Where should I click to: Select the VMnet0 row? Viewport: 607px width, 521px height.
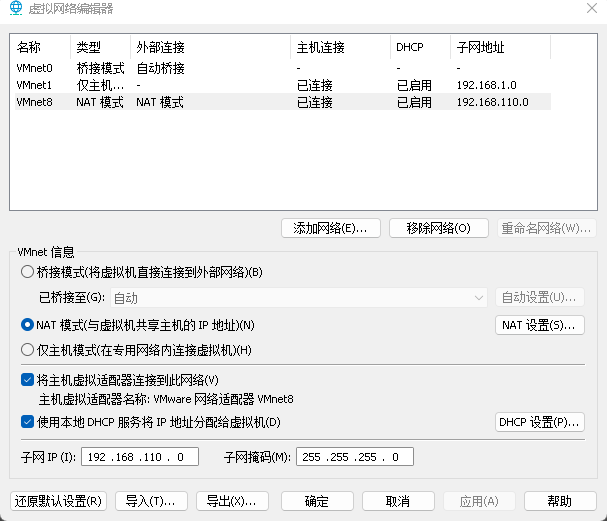click(283, 68)
